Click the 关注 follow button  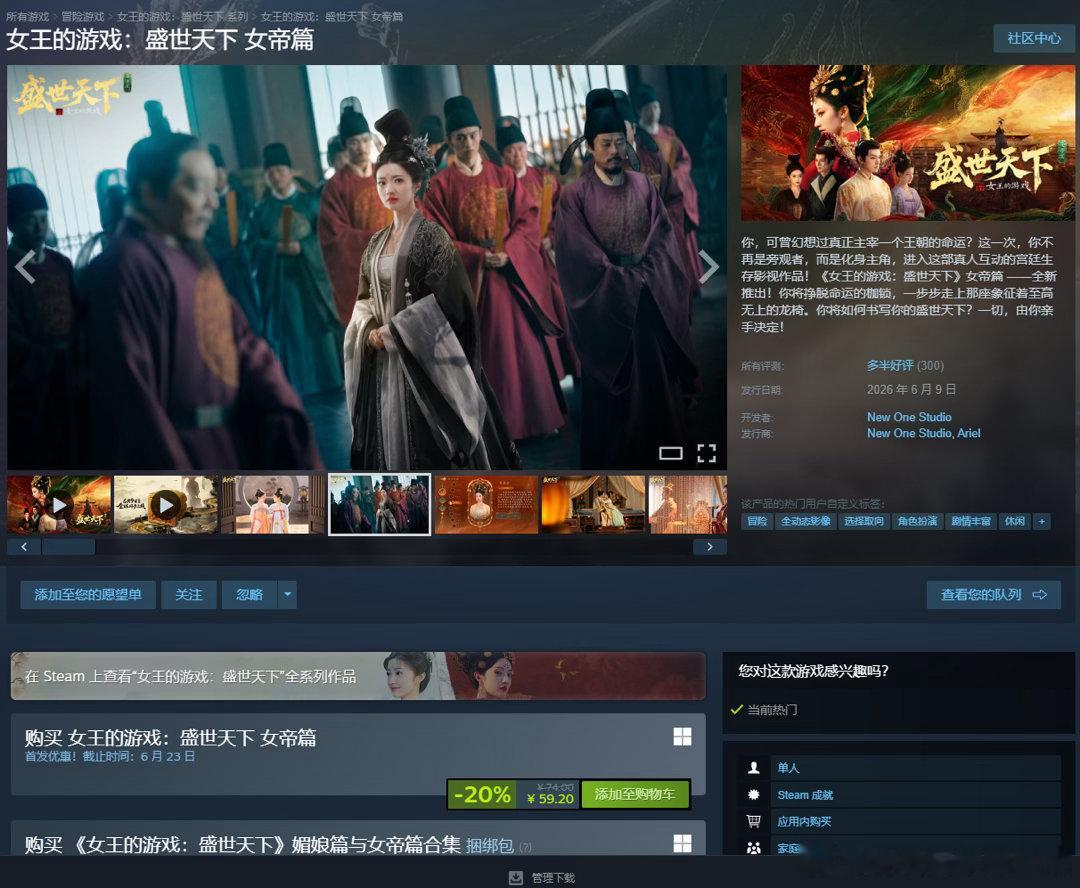pyautogui.click(x=189, y=595)
